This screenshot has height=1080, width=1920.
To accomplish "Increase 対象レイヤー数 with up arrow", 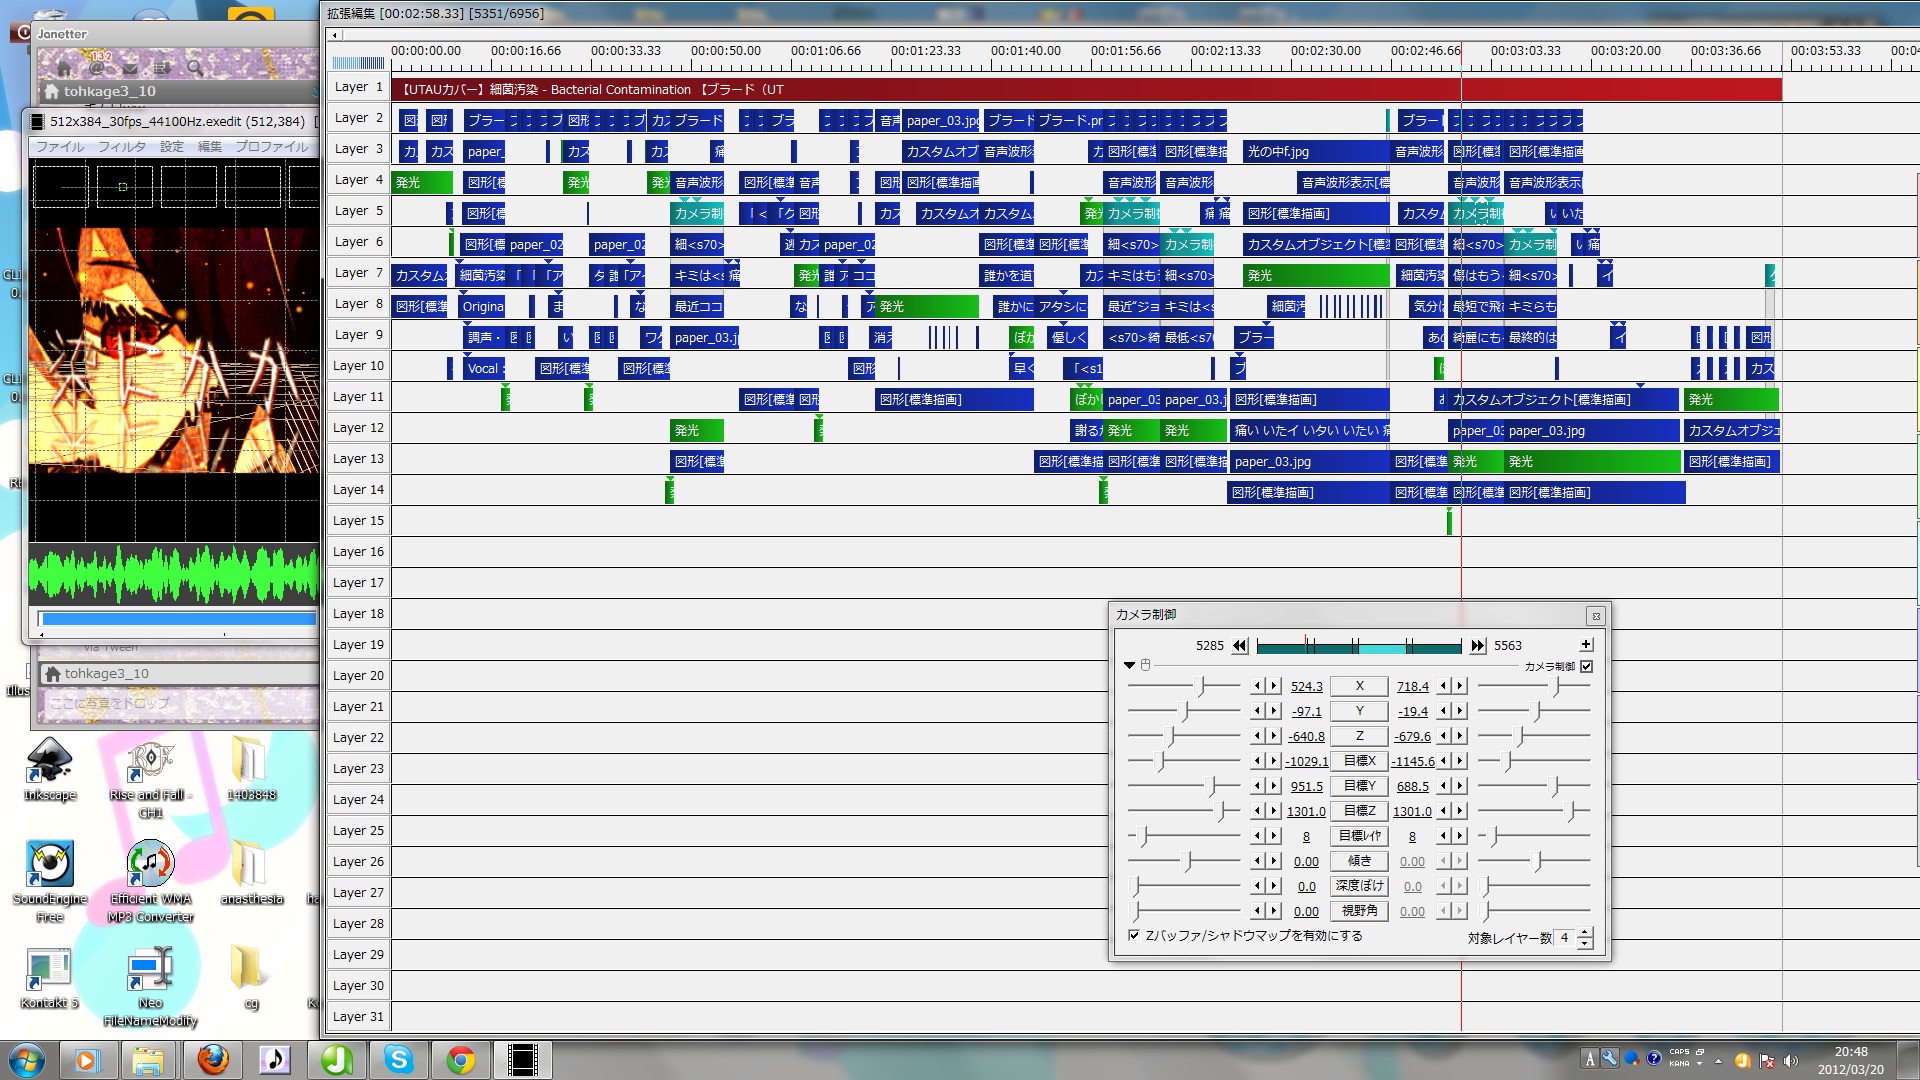I will coord(1585,932).
